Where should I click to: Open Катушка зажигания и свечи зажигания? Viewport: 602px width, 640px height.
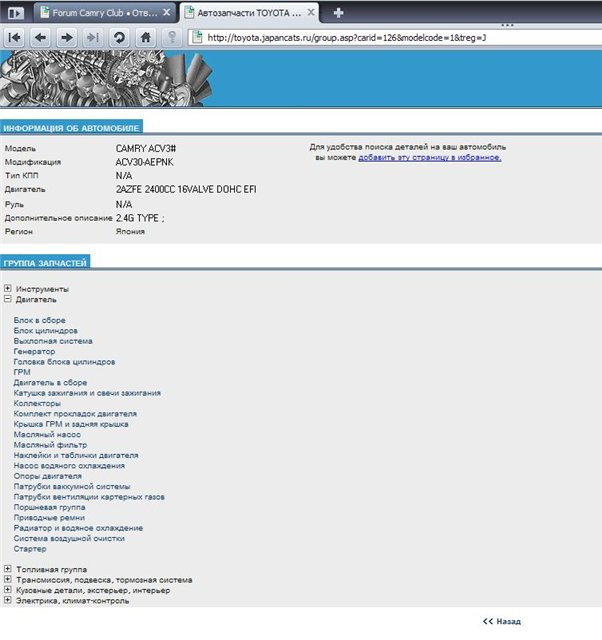pos(87,393)
